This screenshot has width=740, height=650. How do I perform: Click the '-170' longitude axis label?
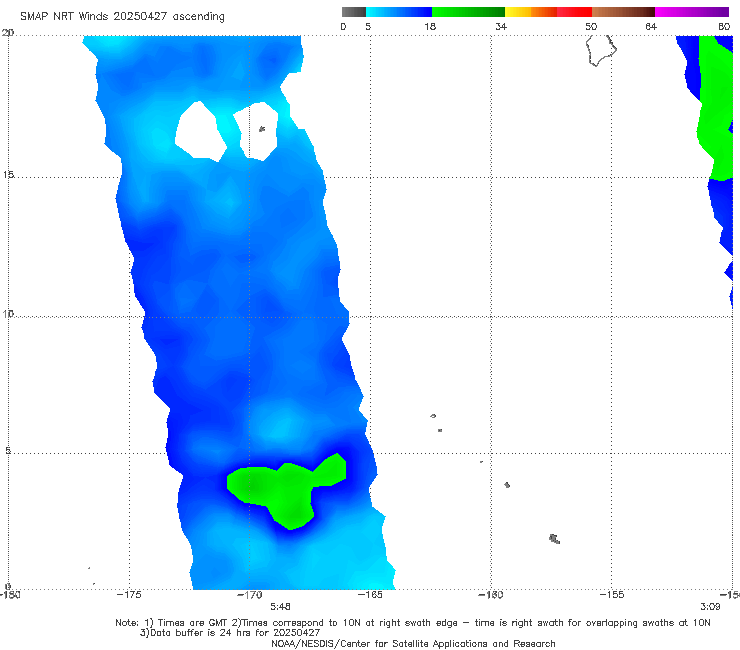[x=249, y=594]
